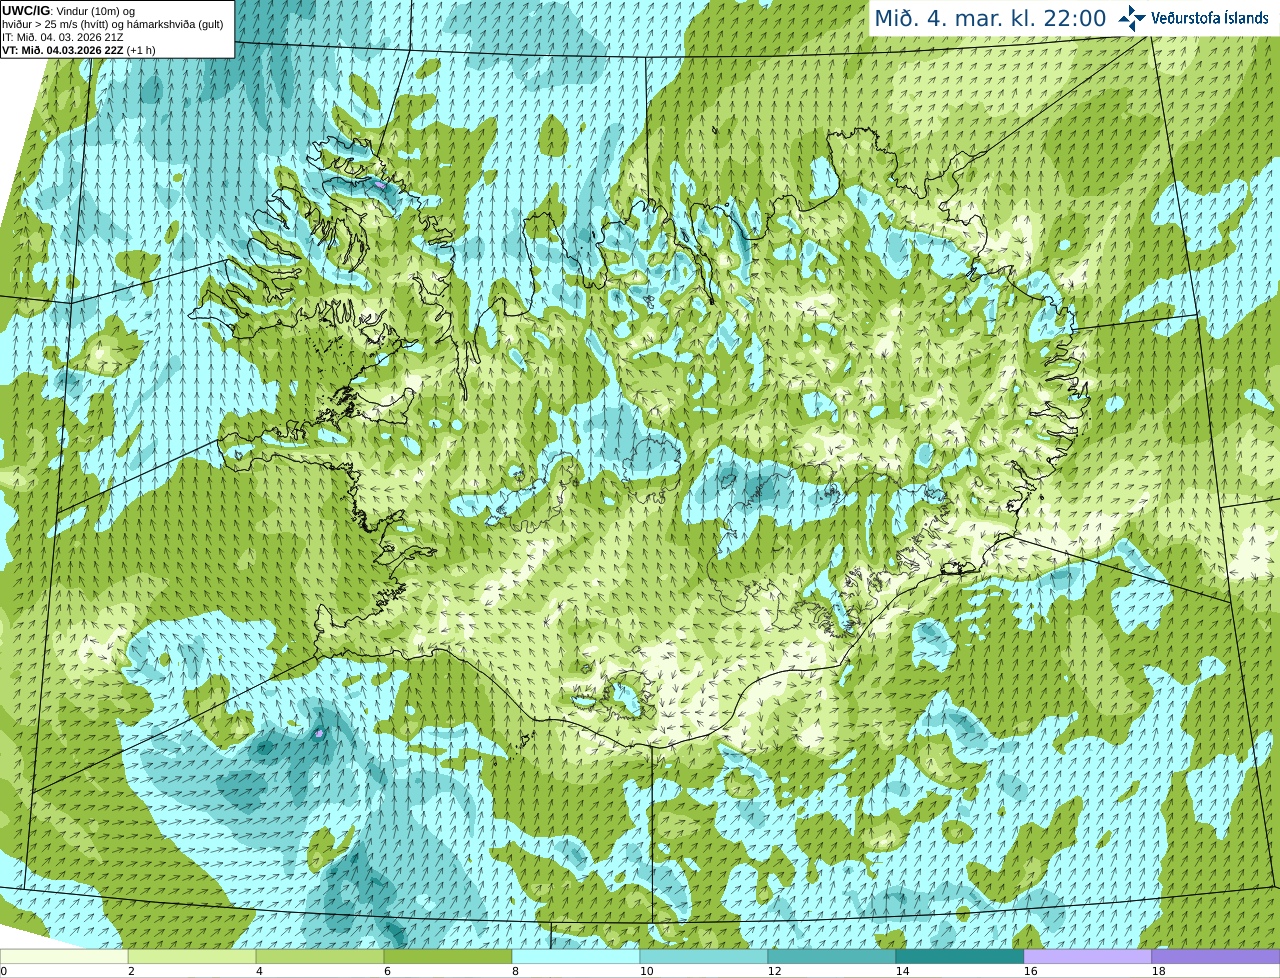Image resolution: width=1280 pixels, height=978 pixels.
Task: Pick the dark teal 14–16 m/s swatch
Action: [x=960, y=956]
